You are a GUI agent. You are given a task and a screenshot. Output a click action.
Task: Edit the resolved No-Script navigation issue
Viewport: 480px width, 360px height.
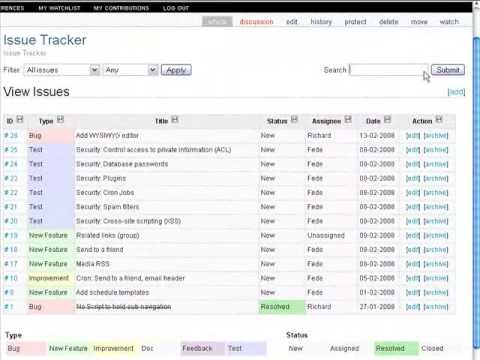point(413,307)
